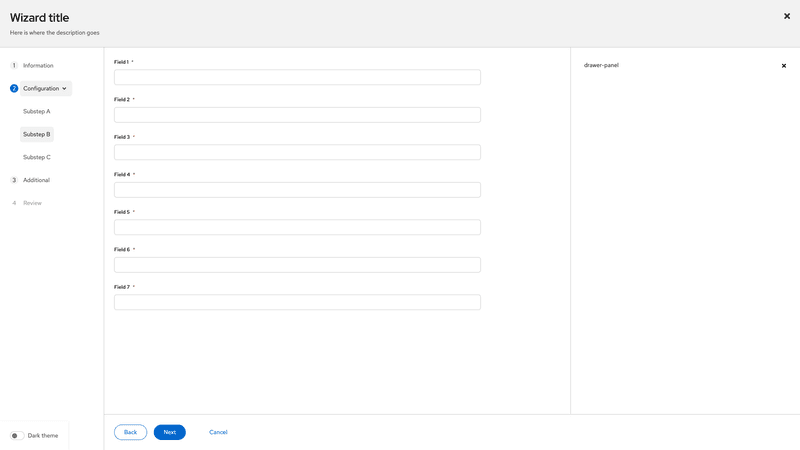
Task: Close the wizard with the top-right X
Action: tap(786, 16)
